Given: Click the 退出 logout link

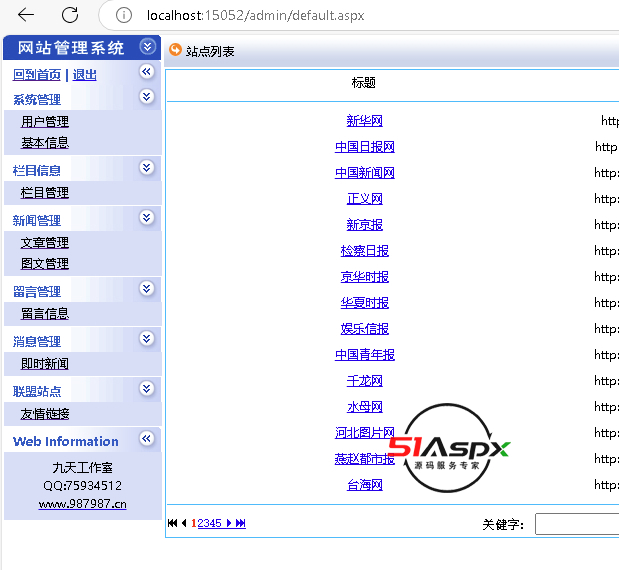Looking at the screenshot, I should (x=85, y=75).
